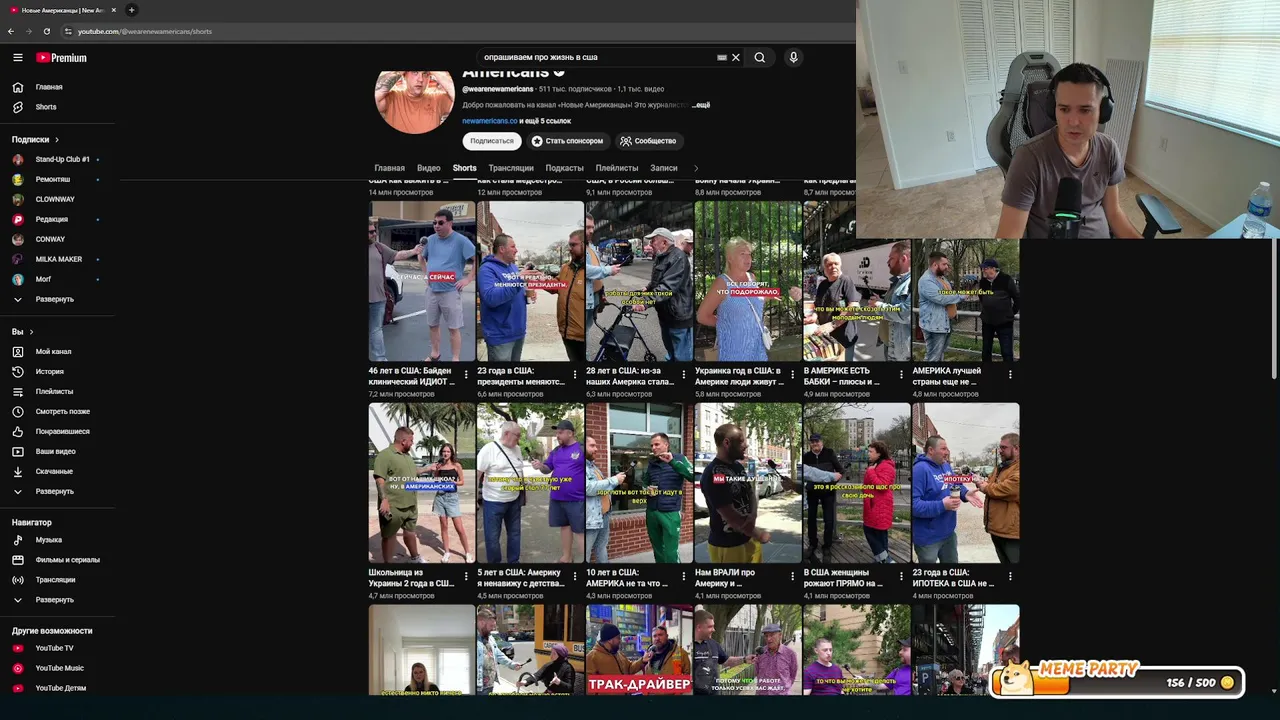Switch to the Главная channel tab
Screen dimensions: 1280x720
point(389,168)
